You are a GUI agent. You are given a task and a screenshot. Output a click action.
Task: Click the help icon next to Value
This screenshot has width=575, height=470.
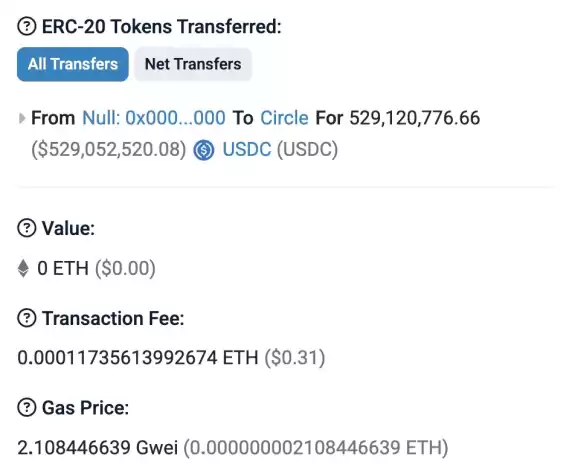pyautogui.click(x=27, y=228)
